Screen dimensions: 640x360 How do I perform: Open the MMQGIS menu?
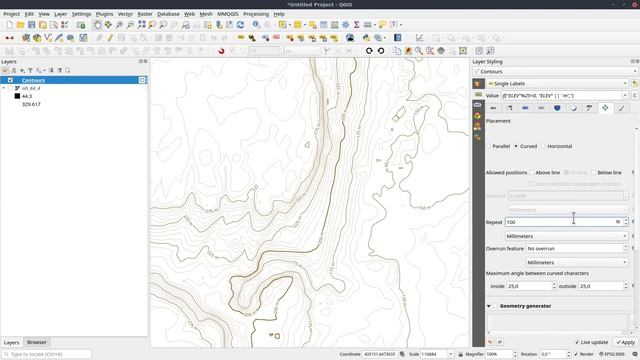pos(228,14)
